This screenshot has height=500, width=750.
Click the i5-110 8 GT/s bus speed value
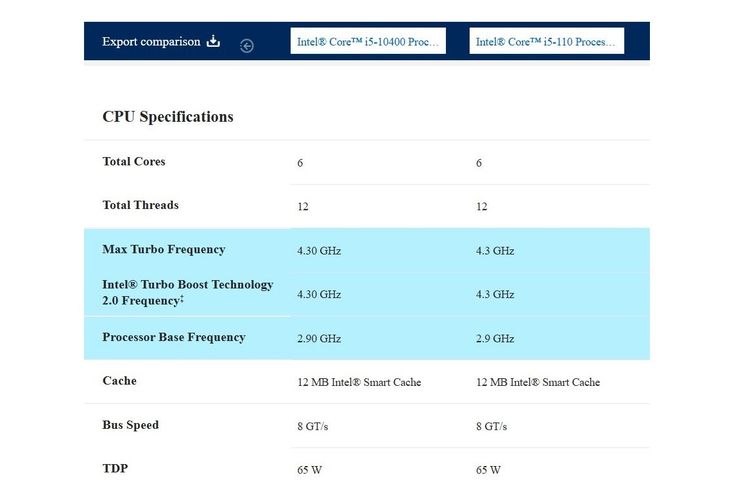[x=491, y=426]
